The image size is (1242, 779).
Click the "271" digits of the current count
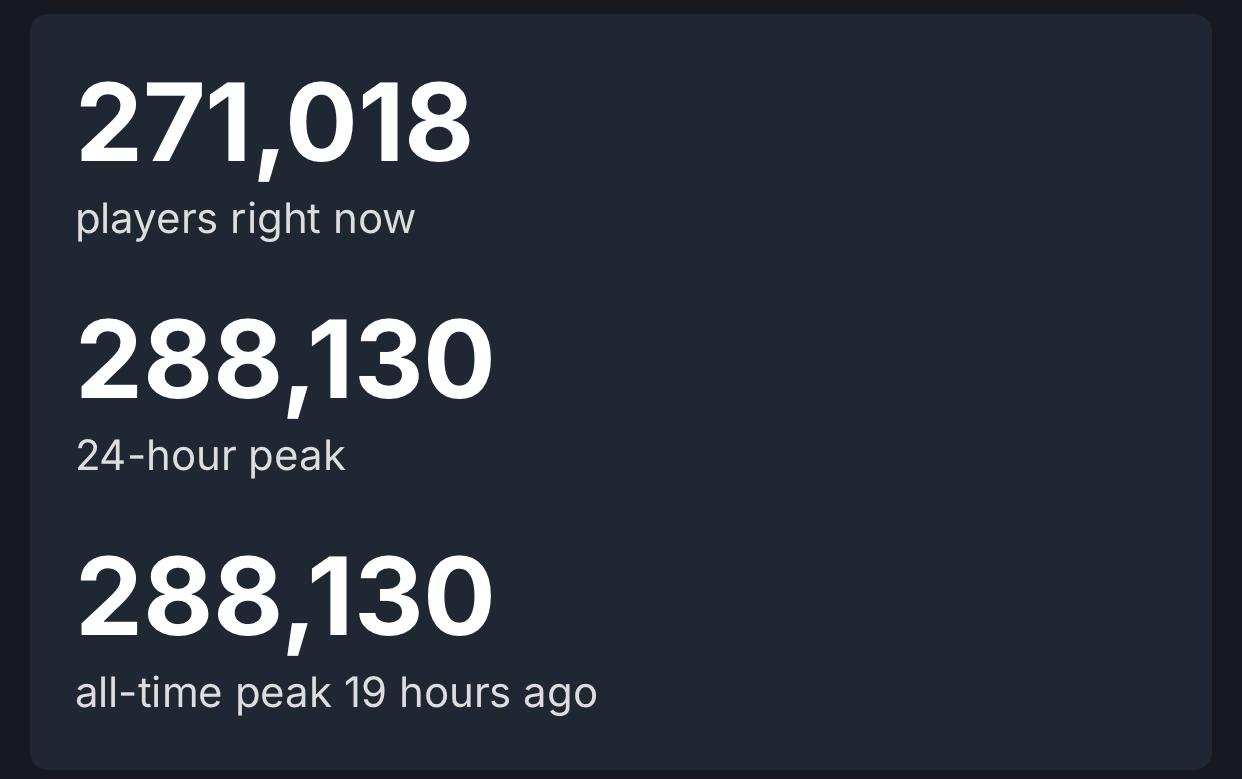click(x=162, y=124)
